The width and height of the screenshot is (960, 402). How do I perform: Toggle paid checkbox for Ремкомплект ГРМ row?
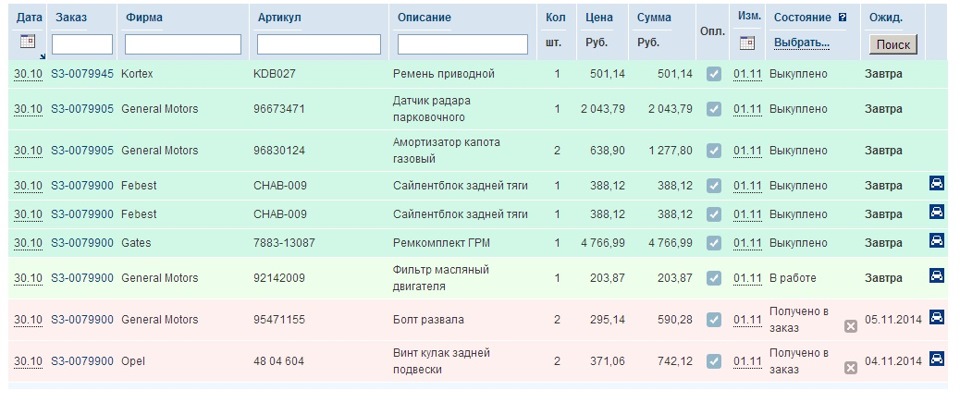tap(714, 242)
